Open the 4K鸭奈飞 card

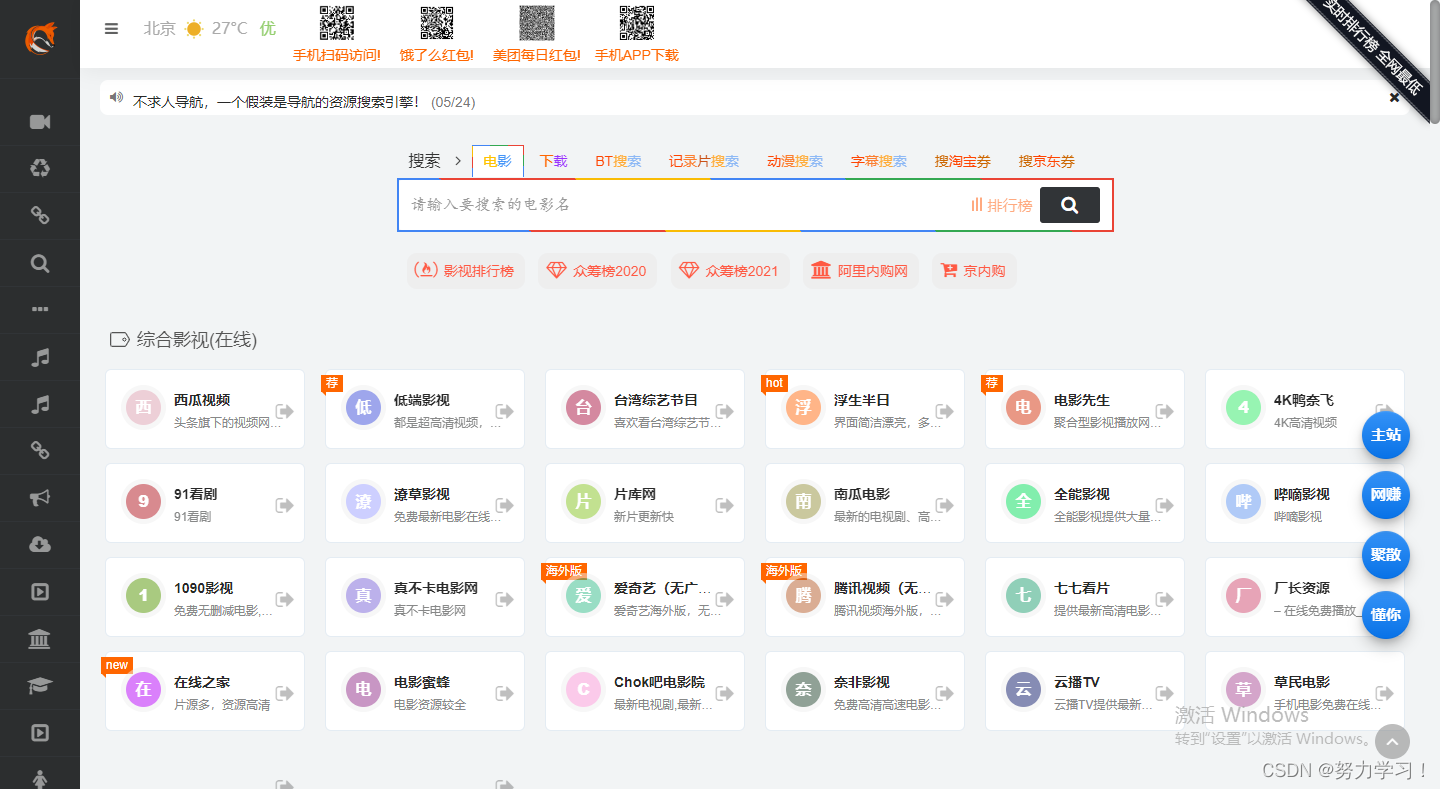point(1305,409)
